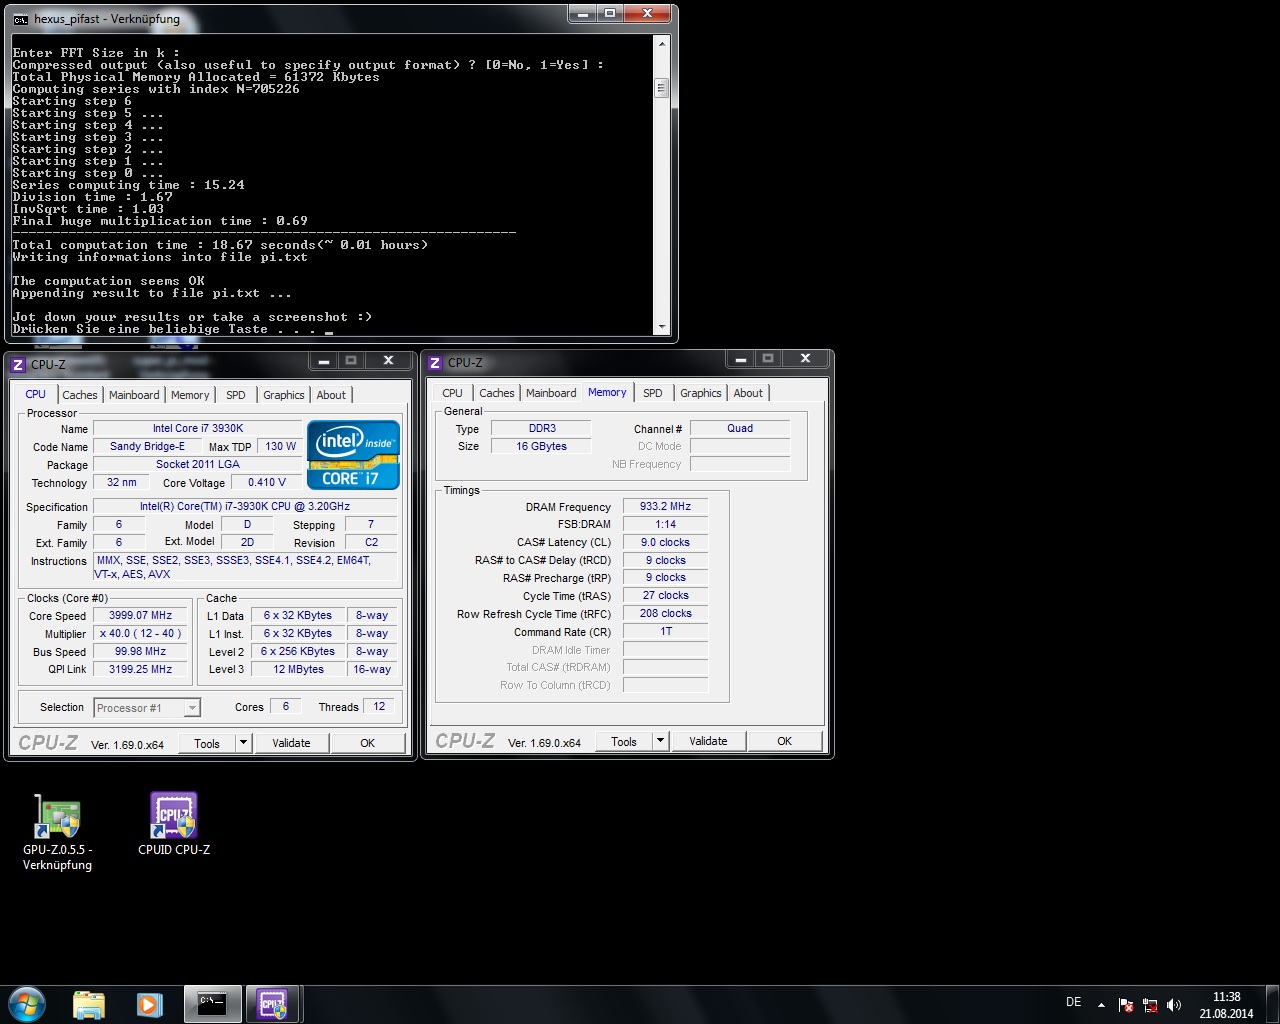Screen dimensions: 1280x1024
Task: Switch to CPU tab in right CPU-Z
Action: [452, 393]
